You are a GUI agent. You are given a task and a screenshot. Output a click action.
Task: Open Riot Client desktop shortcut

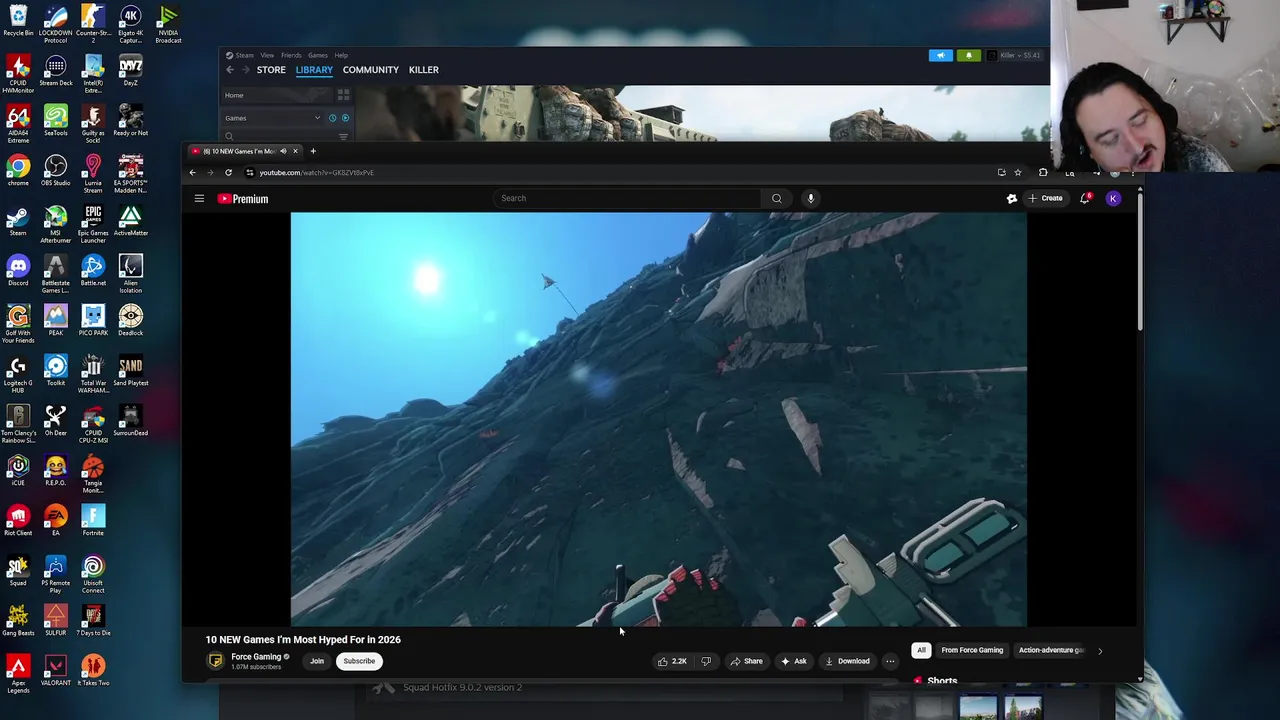18,520
